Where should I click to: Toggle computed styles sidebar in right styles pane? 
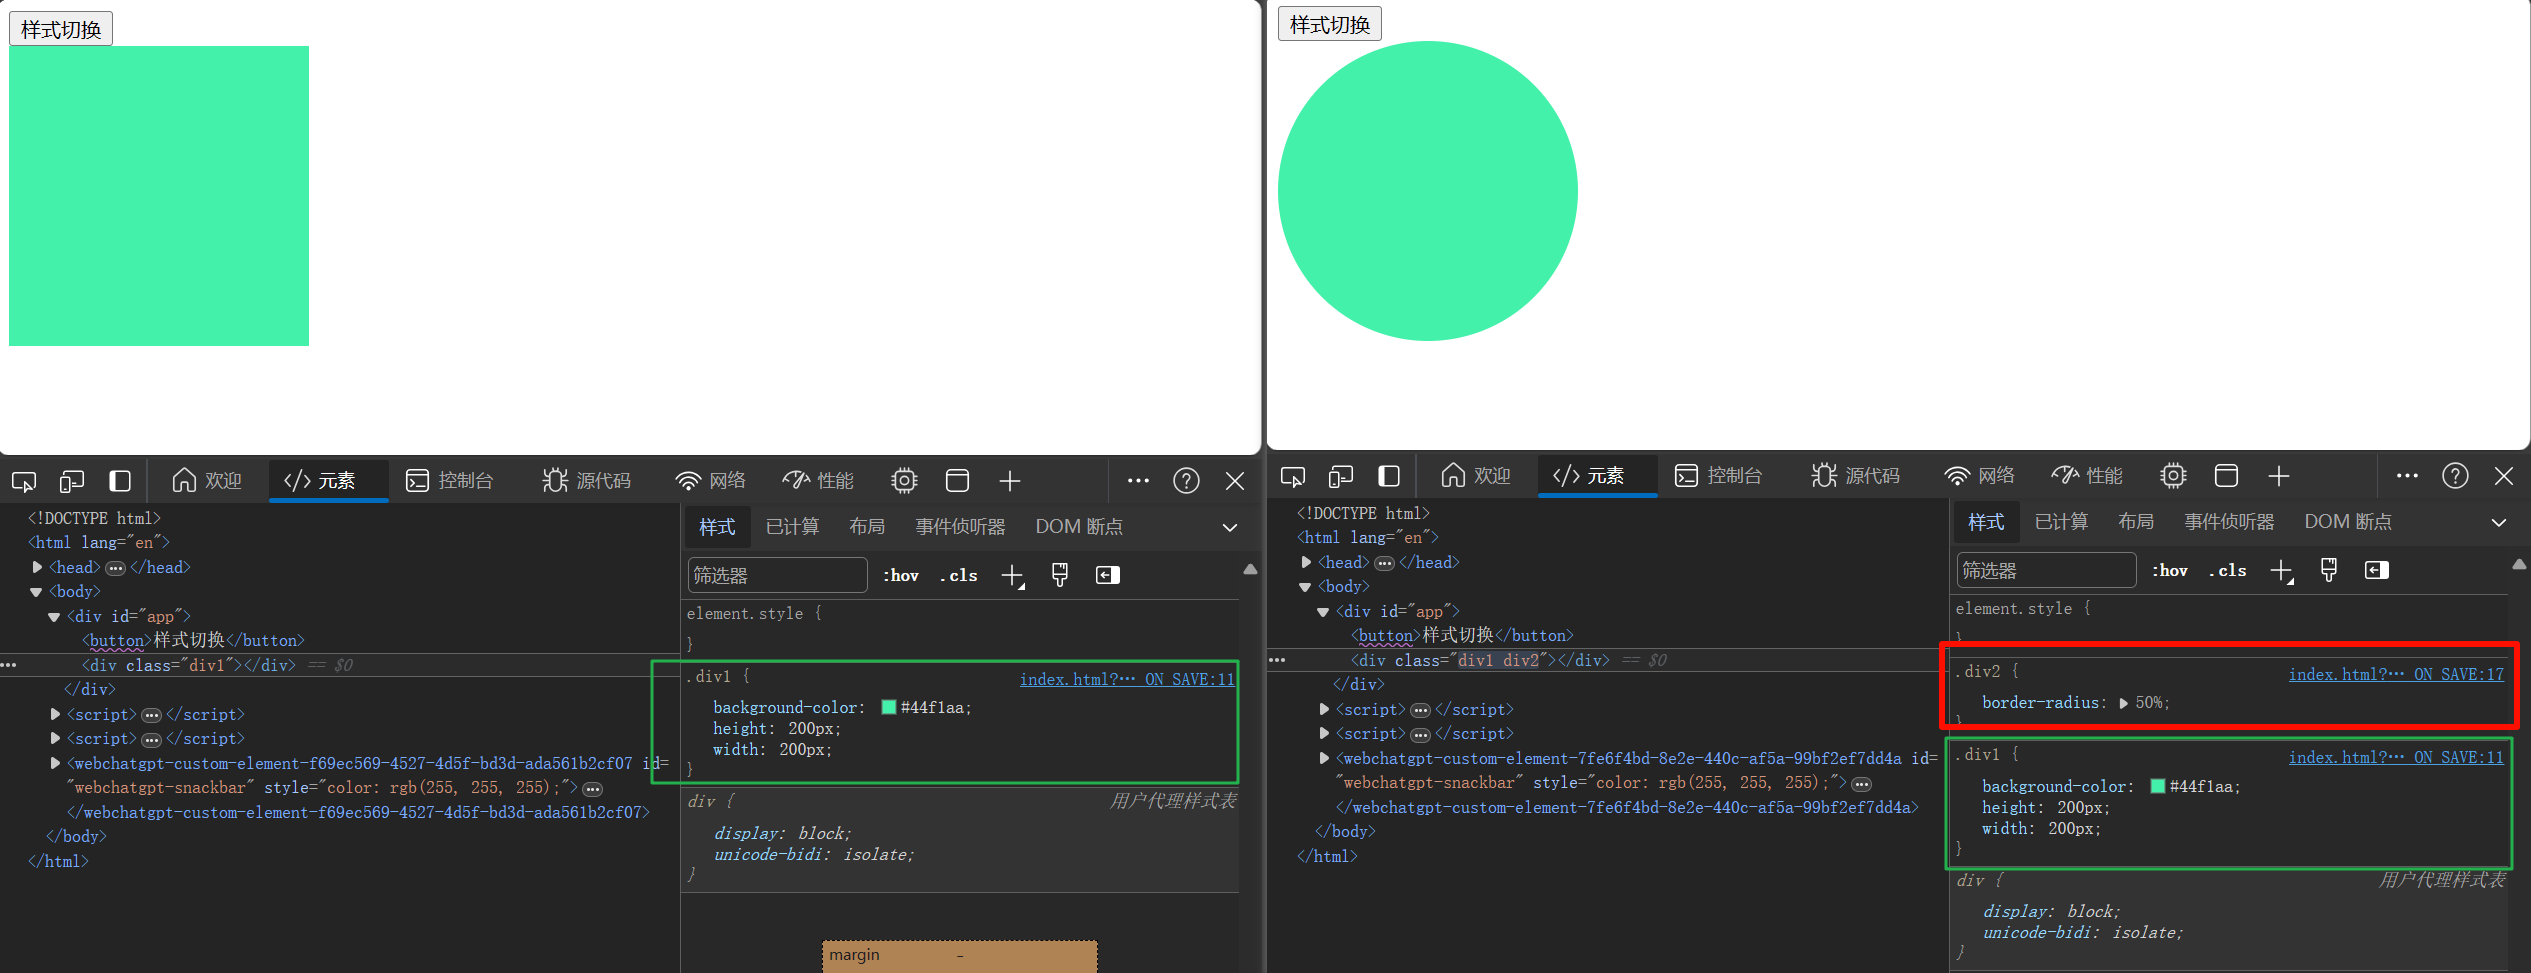click(x=2377, y=570)
